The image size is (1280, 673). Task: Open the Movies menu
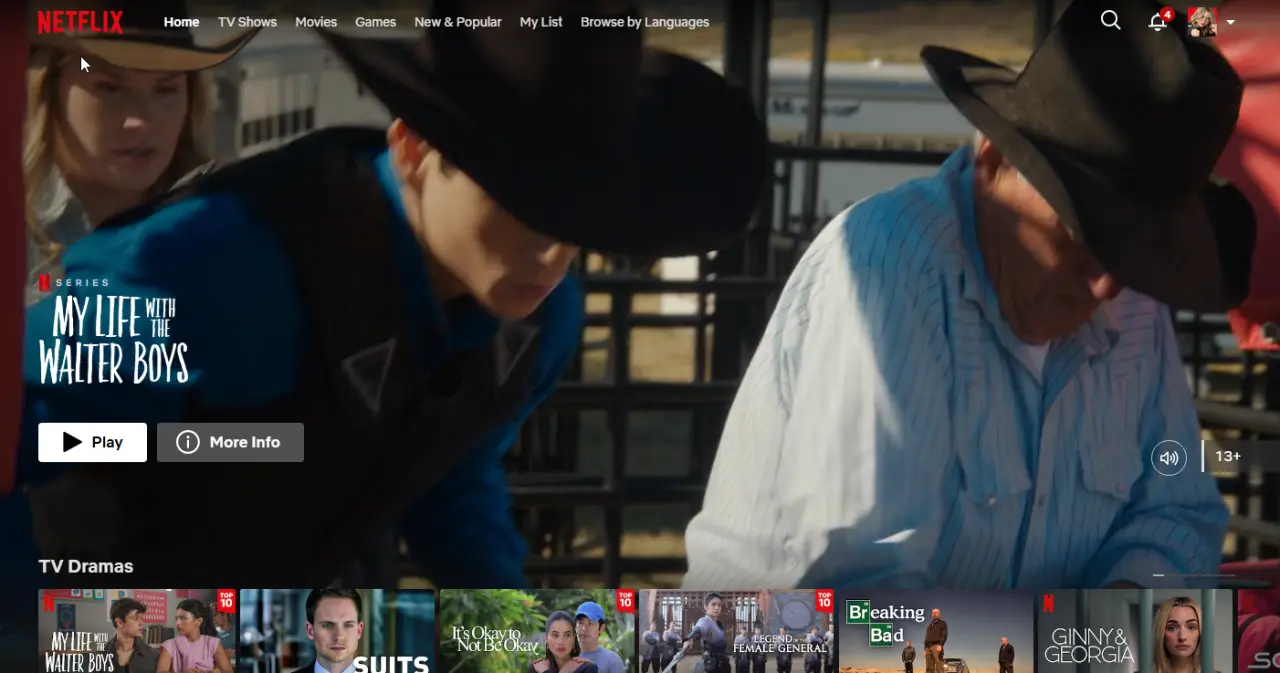click(316, 22)
